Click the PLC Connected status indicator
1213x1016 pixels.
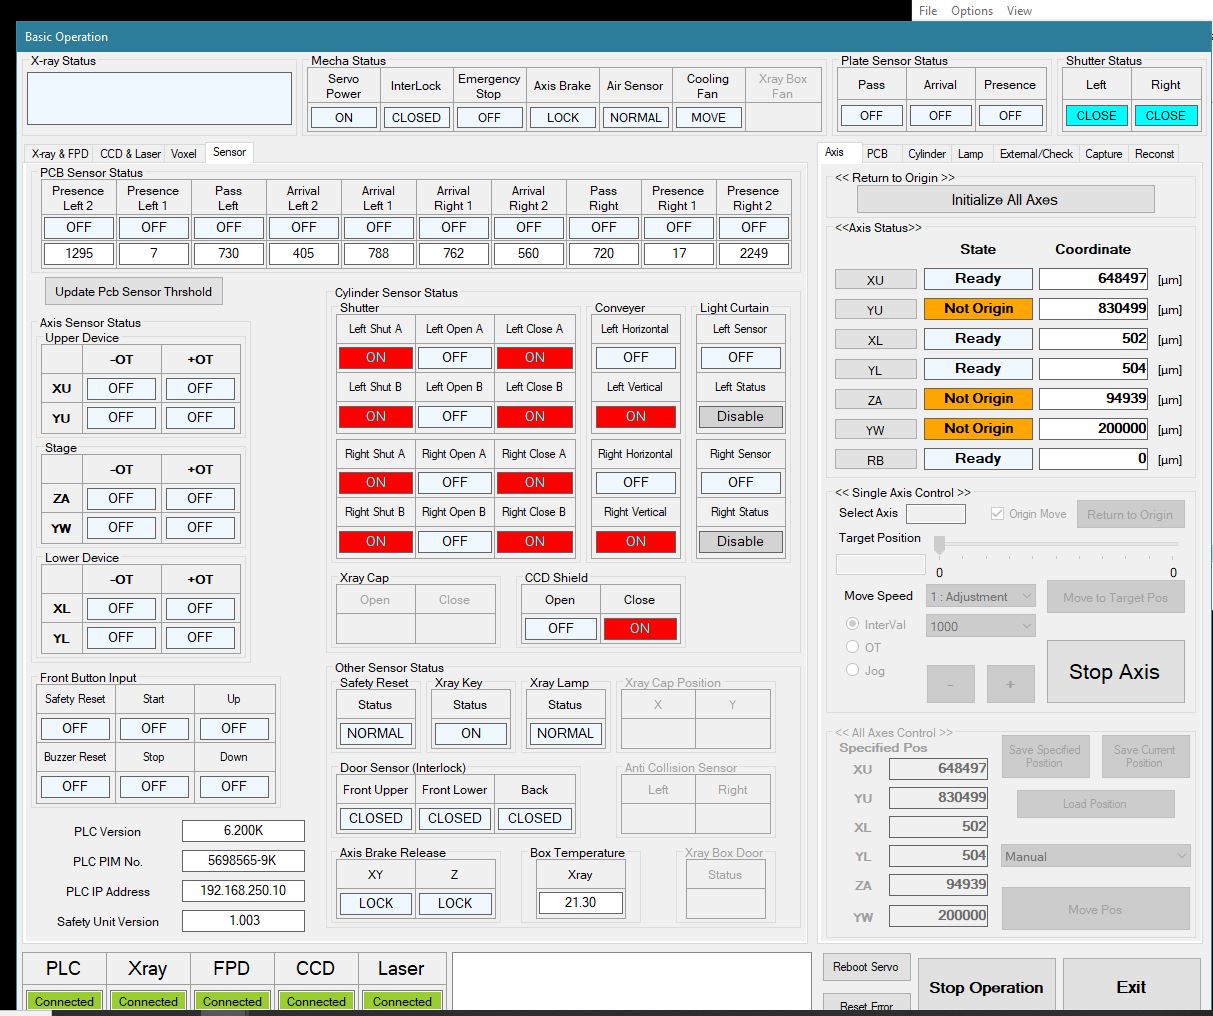[64, 1001]
